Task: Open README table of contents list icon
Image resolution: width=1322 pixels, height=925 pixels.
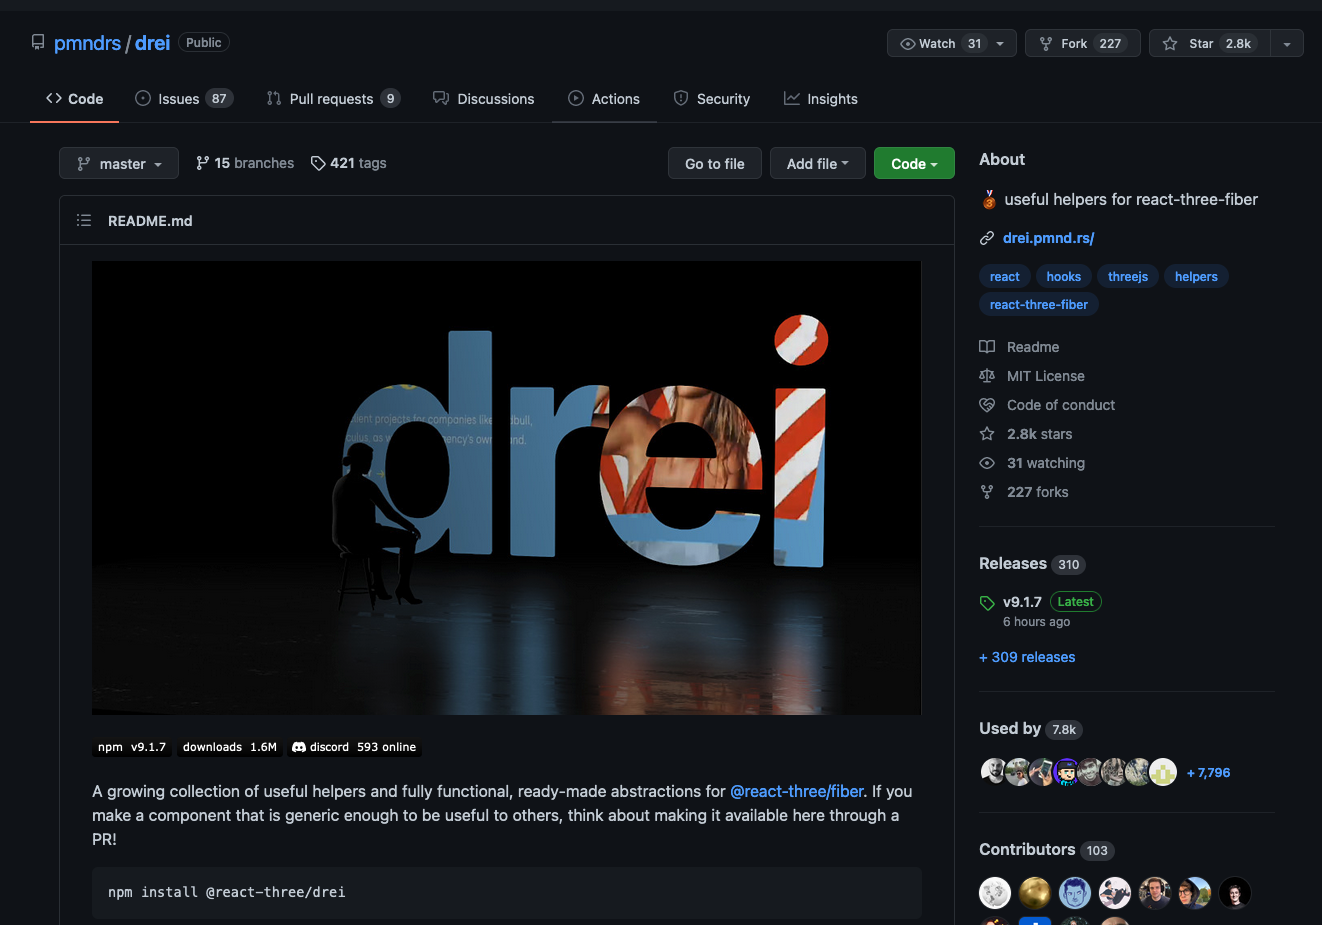Action: point(84,220)
